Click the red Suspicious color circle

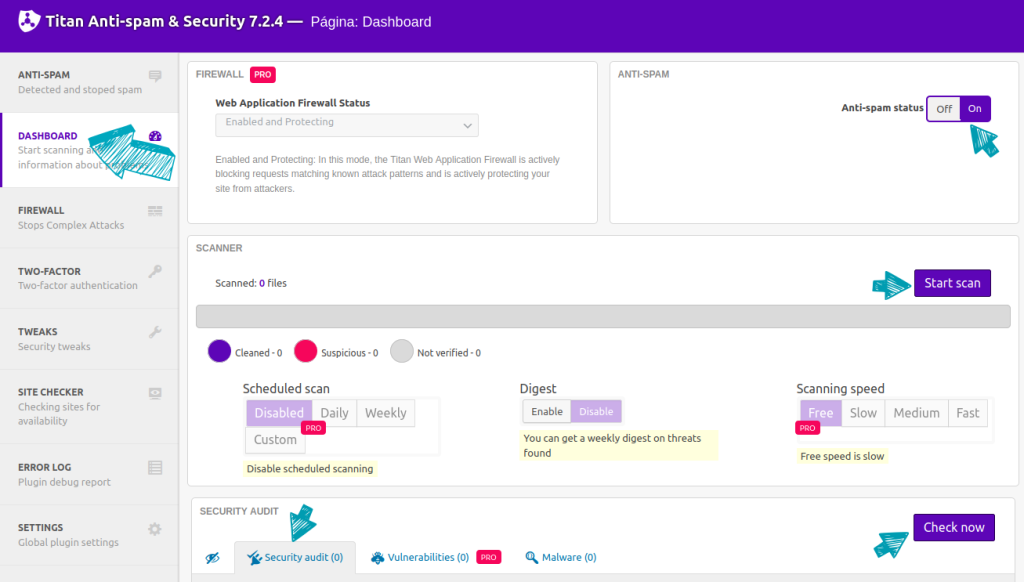pyautogui.click(x=306, y=351)
